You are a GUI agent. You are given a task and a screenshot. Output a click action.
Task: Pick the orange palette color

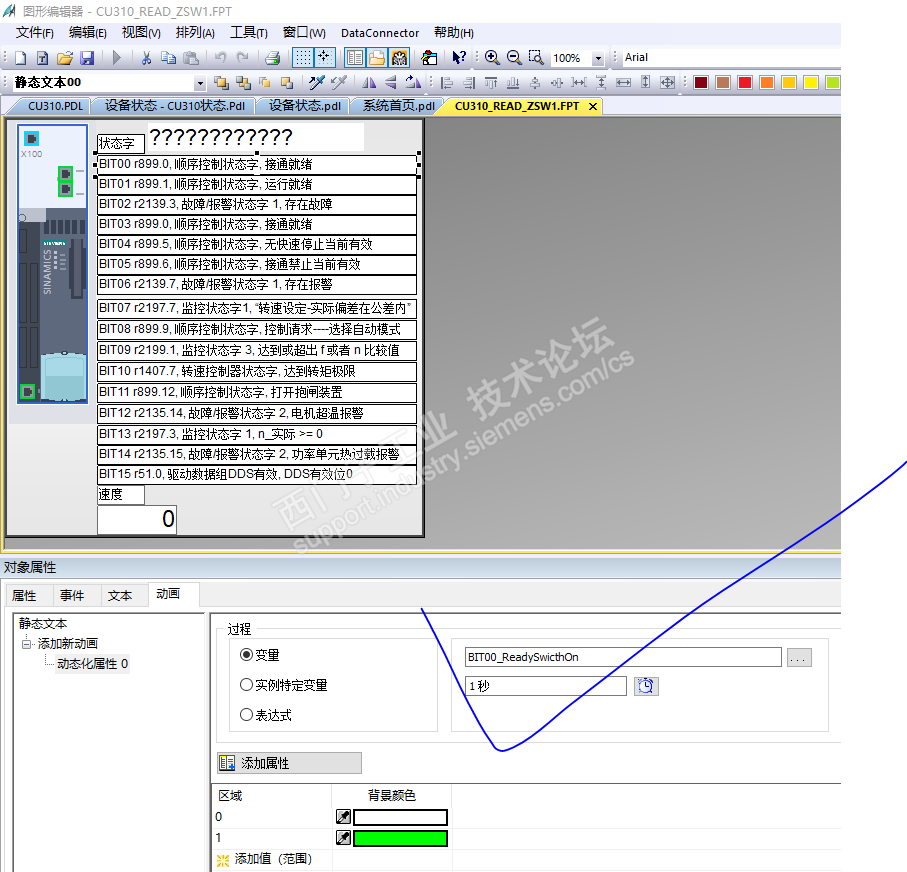coord(767,83)
